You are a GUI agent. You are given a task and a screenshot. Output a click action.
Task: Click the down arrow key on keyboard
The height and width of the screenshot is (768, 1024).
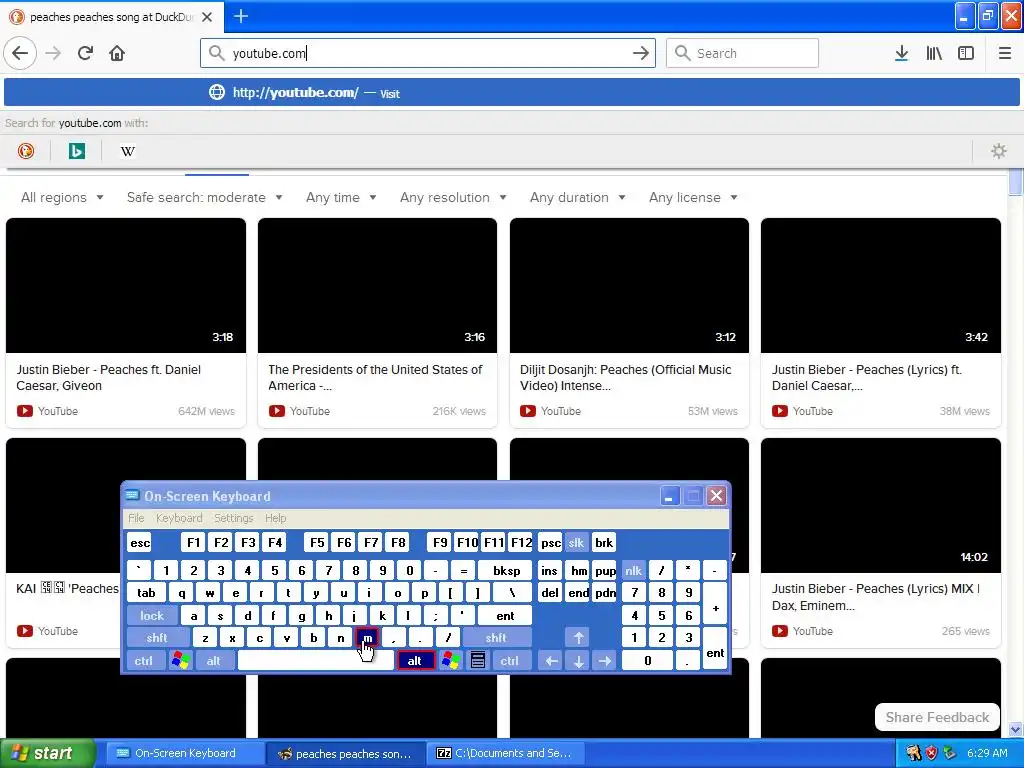[x=579, y=661]
